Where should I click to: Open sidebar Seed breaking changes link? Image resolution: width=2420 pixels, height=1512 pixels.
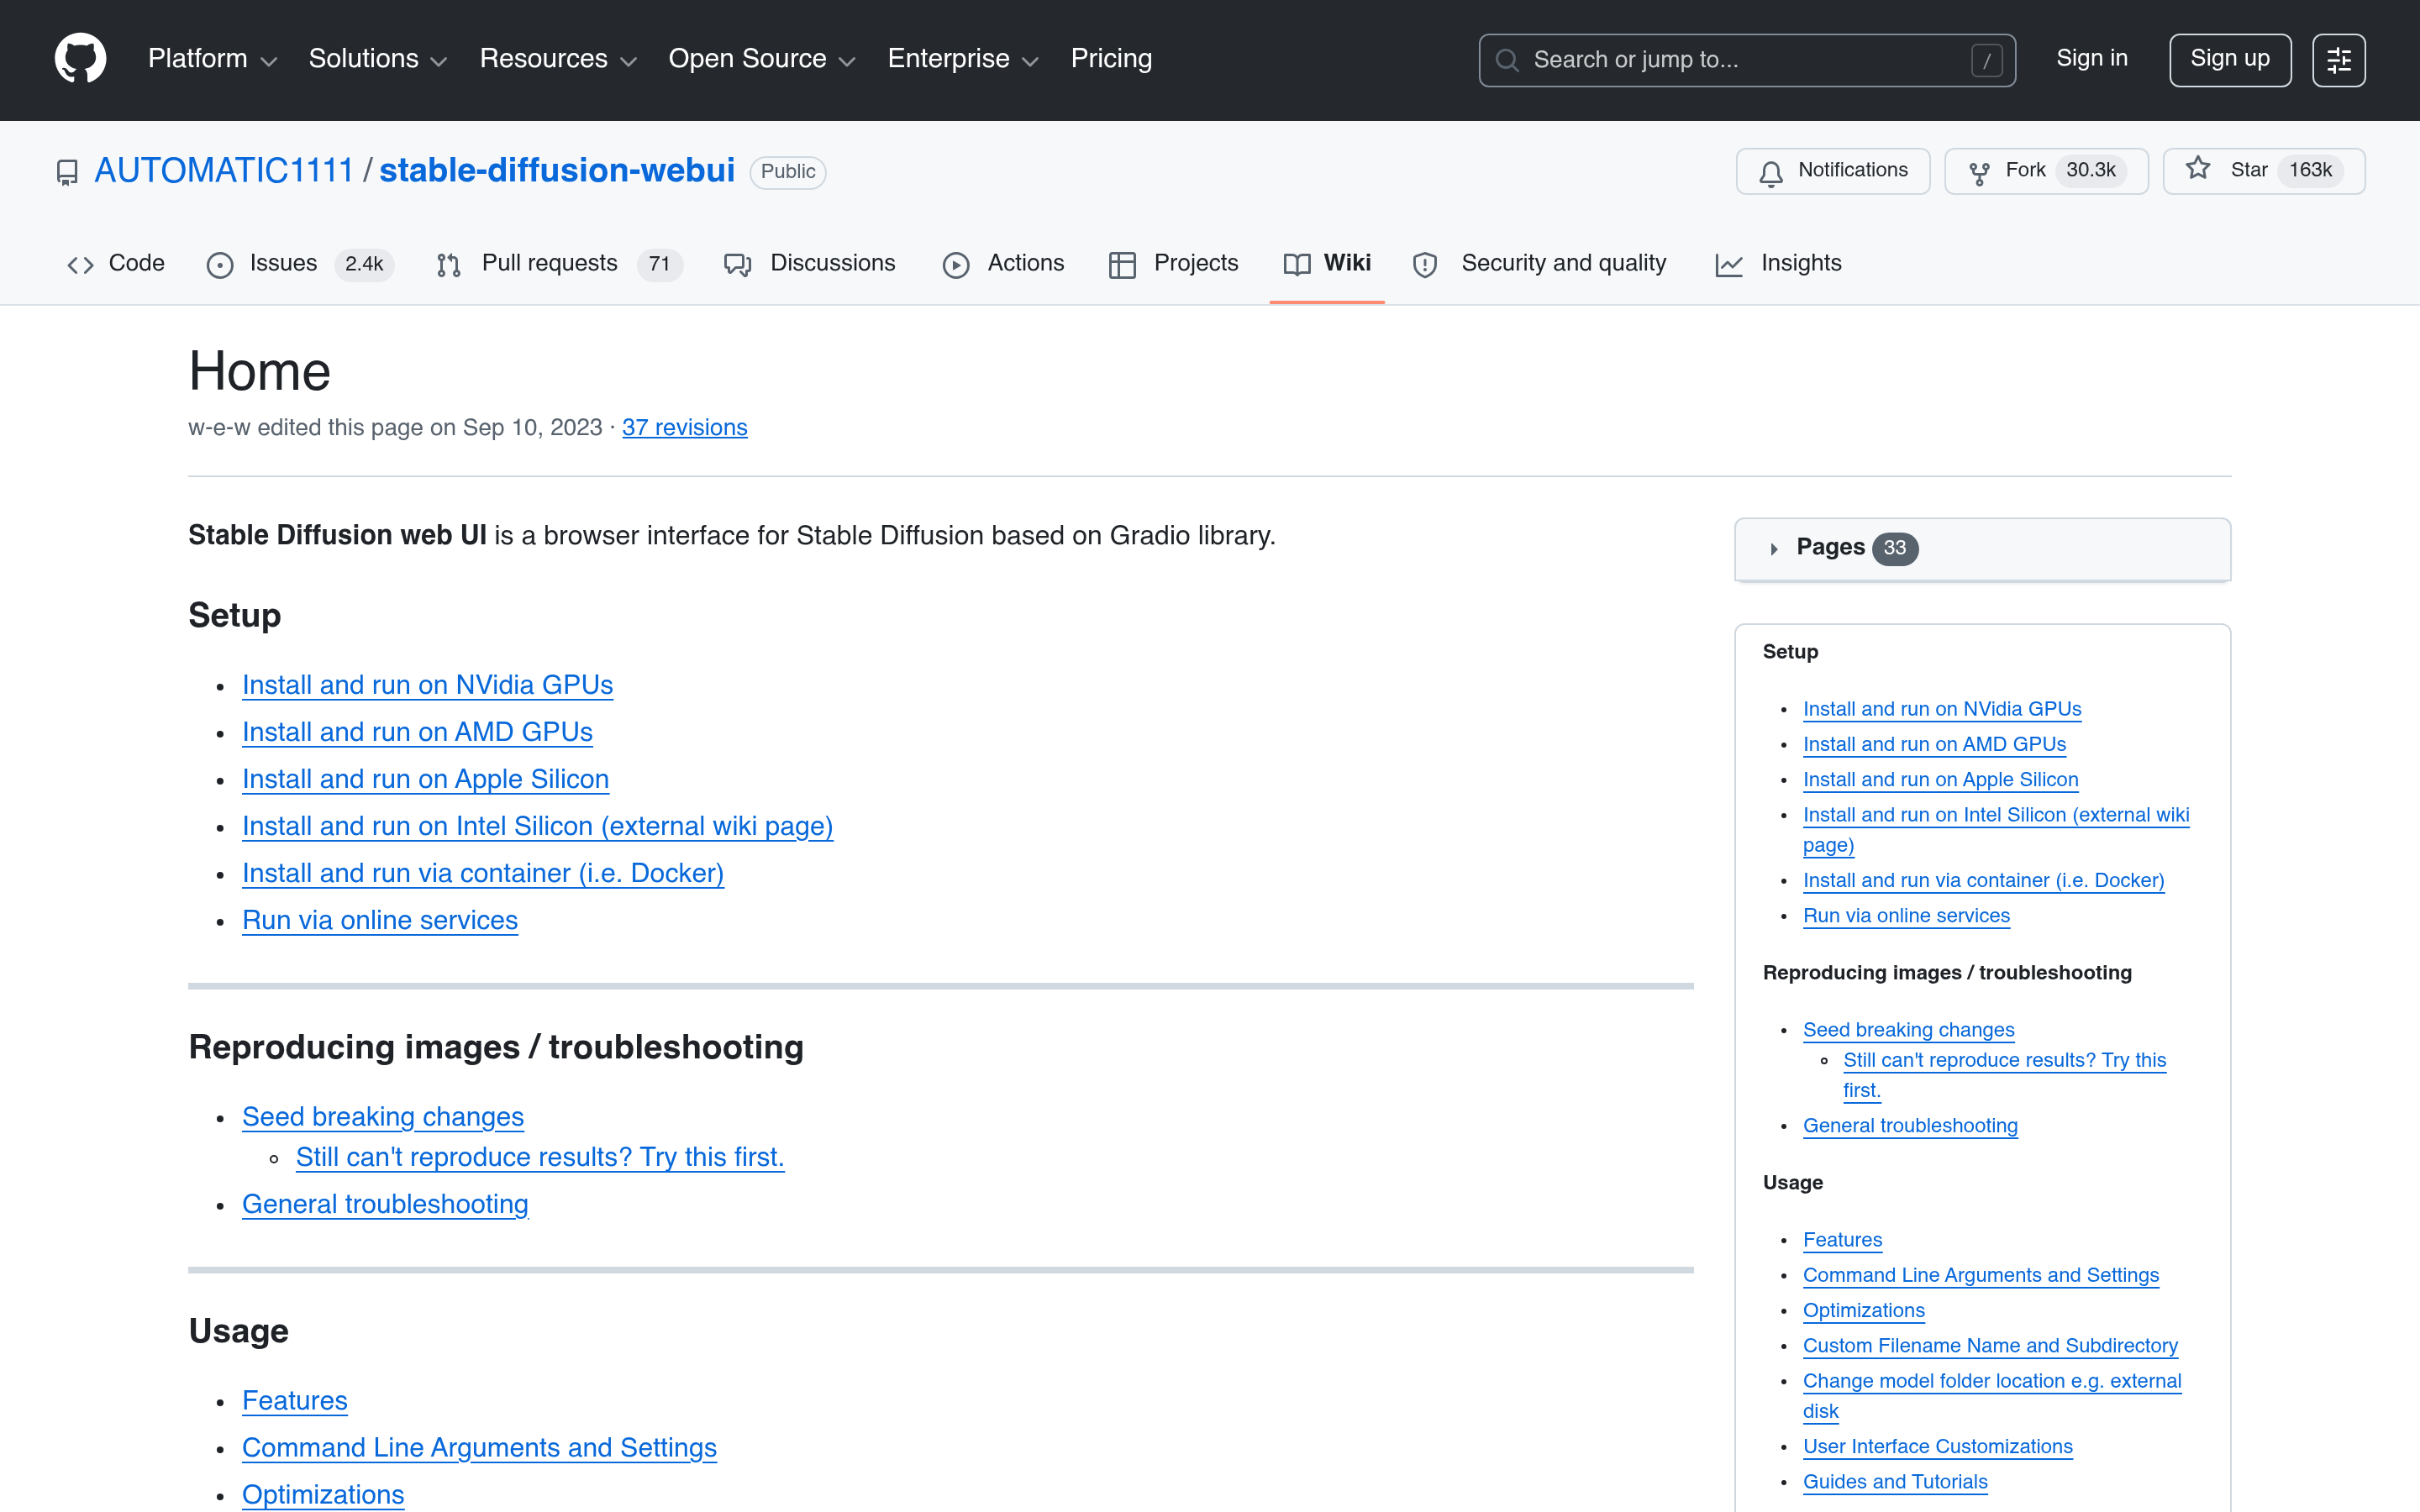pyautogui.click(x=1908, y=1030)
